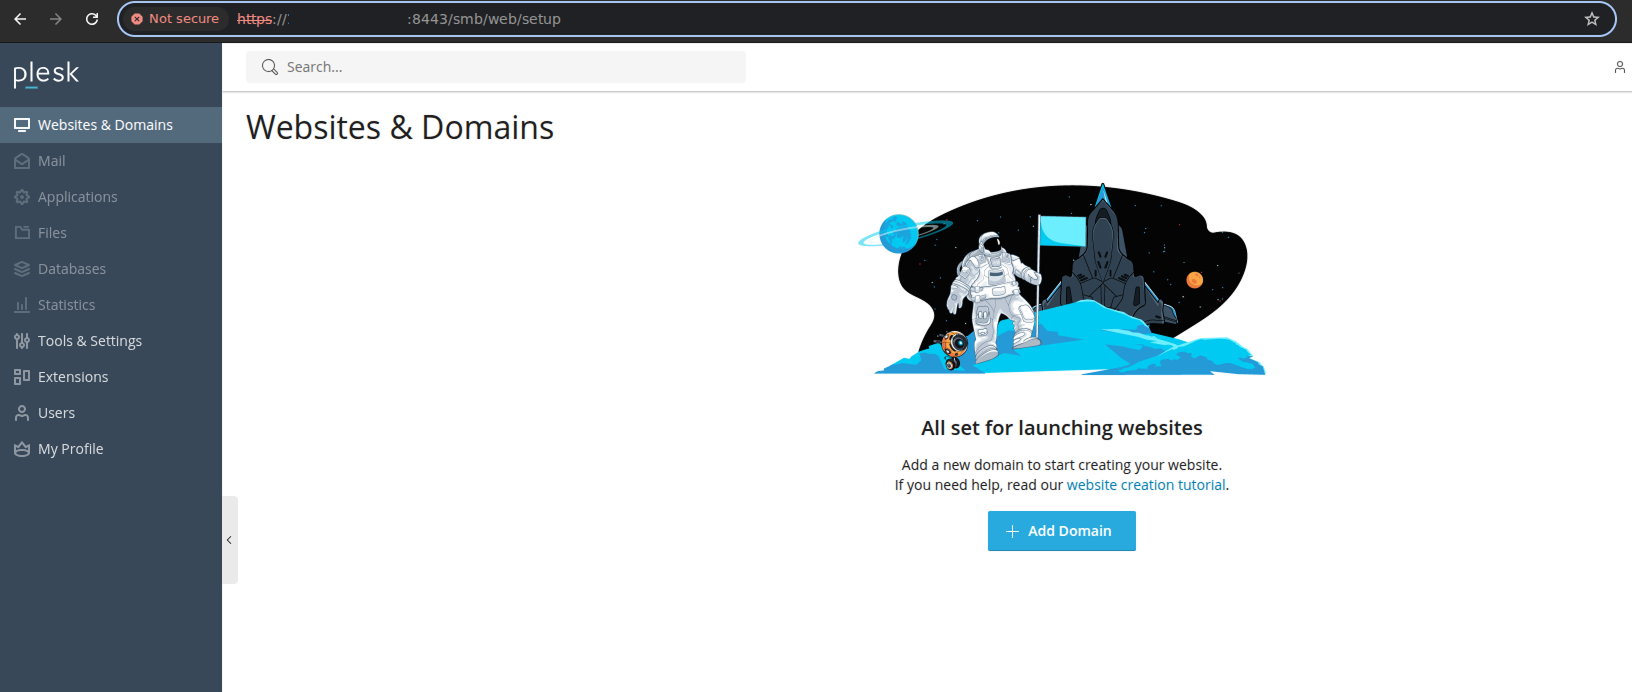Open My Profile from sidebar
This screenshot has height=692, width=1632.
pos(70,449)
